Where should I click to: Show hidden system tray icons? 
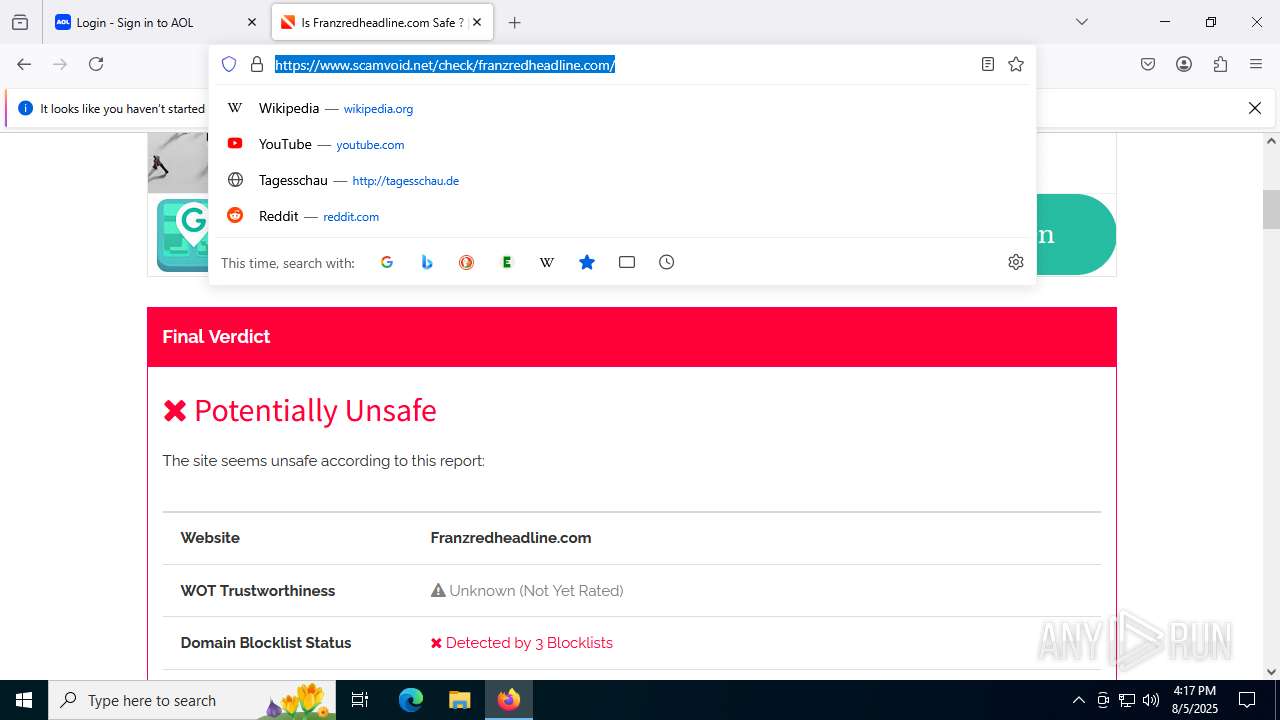point(1078,700)
